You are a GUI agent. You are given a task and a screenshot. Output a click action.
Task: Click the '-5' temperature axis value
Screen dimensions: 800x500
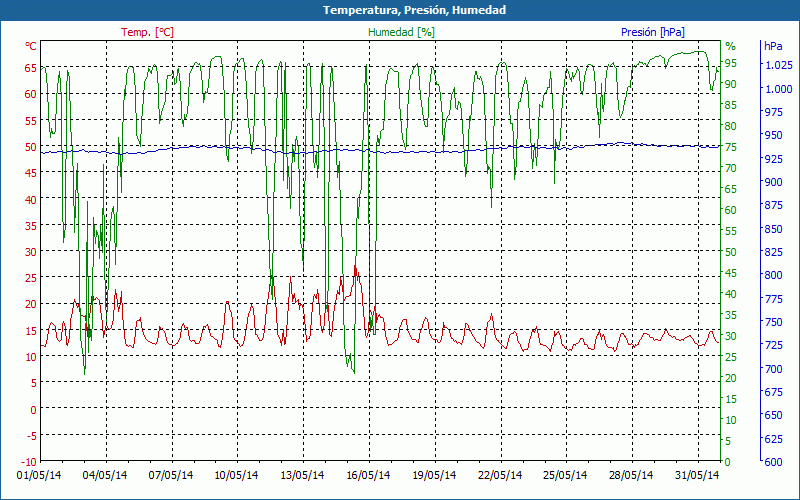coord(31,435)
